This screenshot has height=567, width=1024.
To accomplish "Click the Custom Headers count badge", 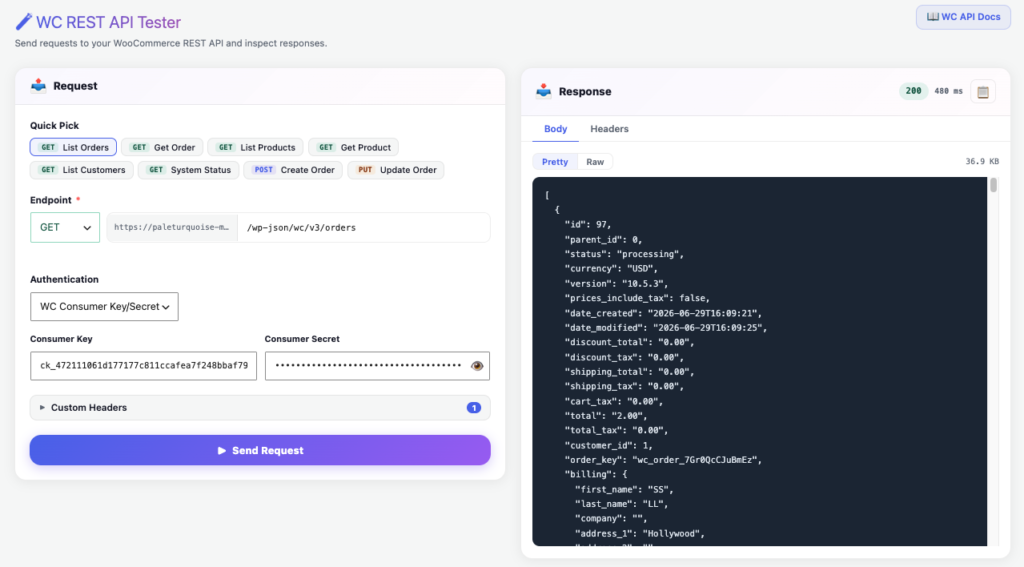I will tap(473, 408).
